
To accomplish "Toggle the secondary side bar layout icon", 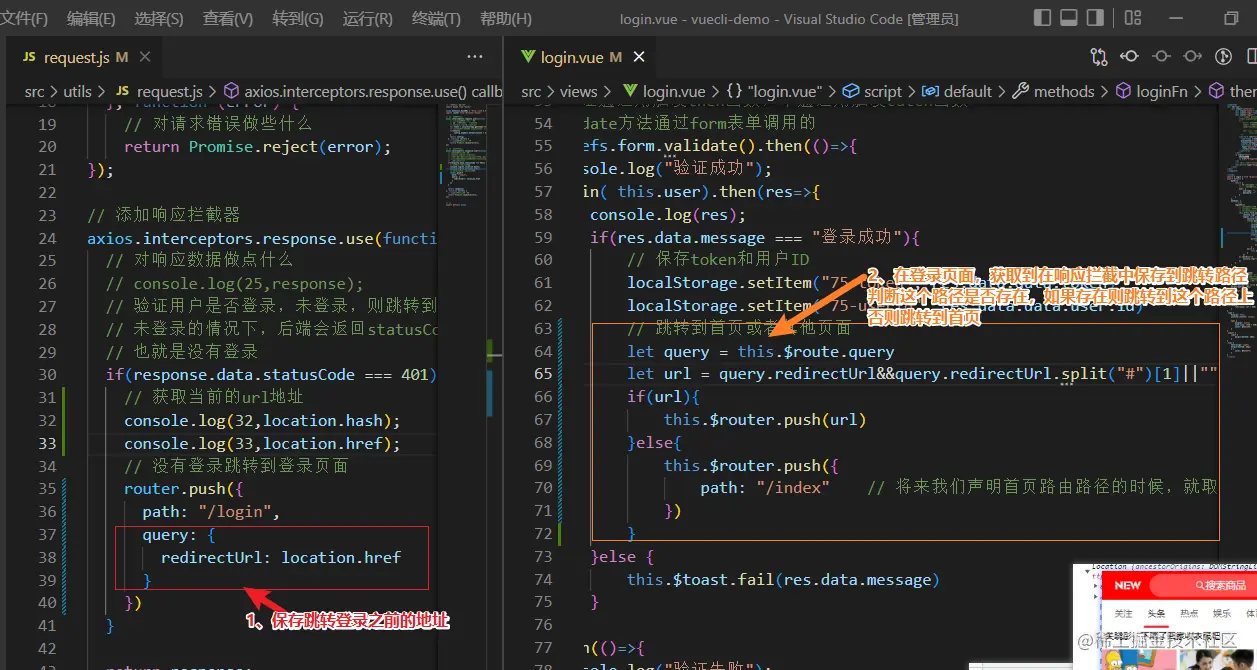I will (x=1095, y=18).
